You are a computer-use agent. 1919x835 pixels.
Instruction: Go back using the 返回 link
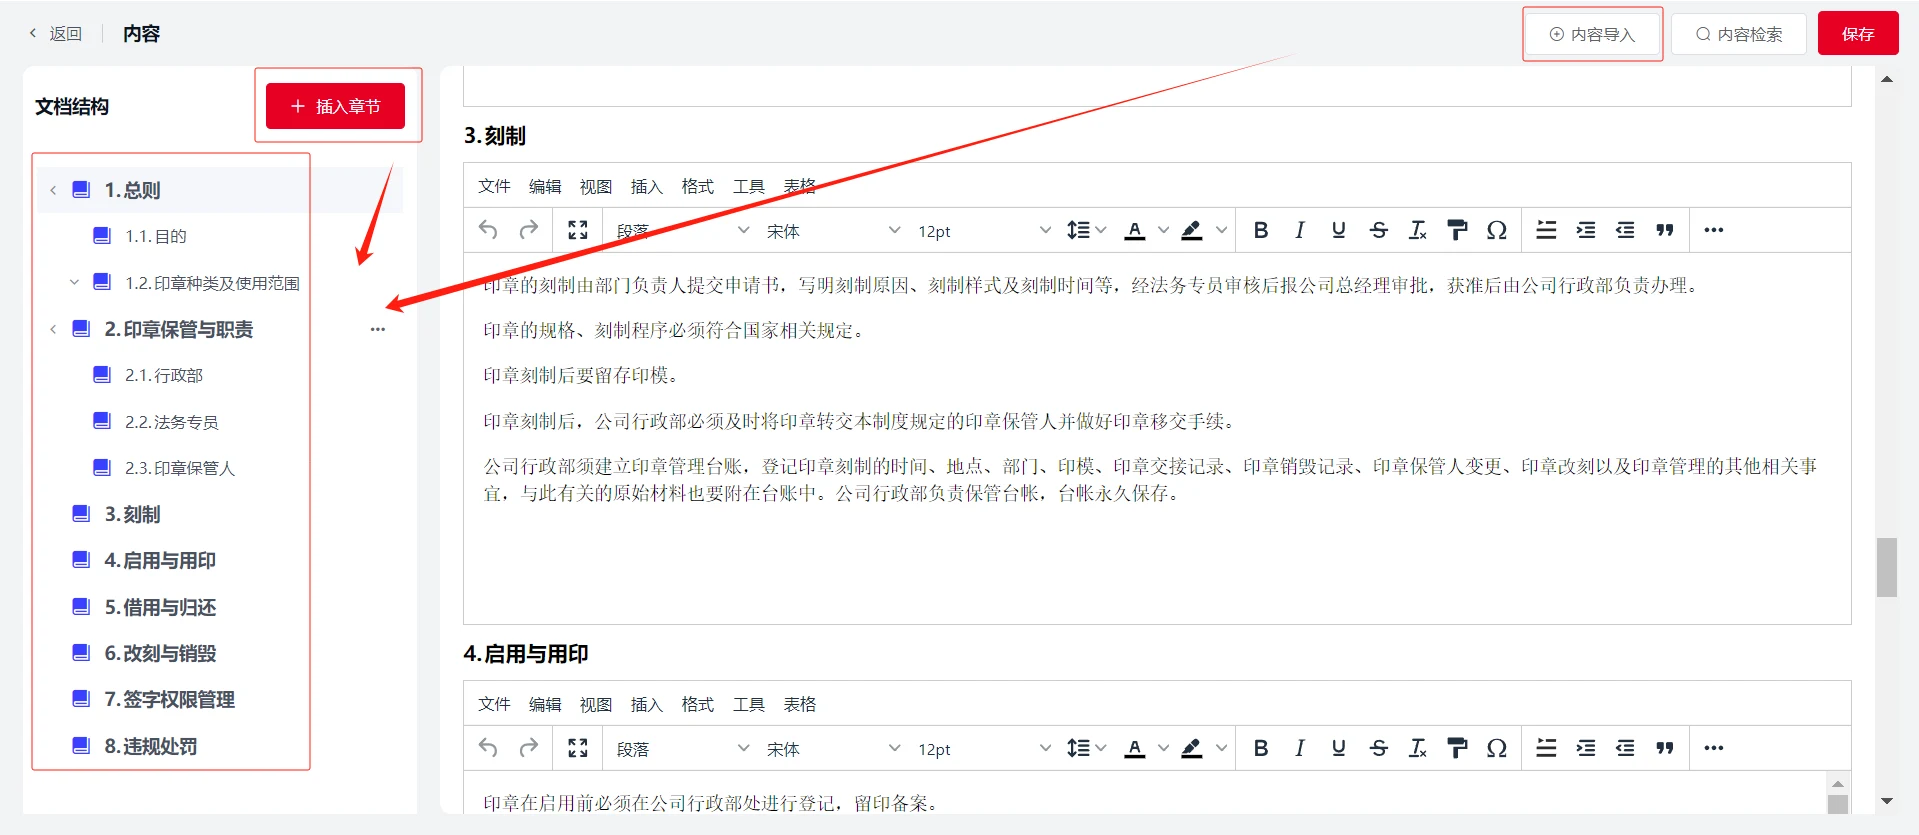pos(56,33)
